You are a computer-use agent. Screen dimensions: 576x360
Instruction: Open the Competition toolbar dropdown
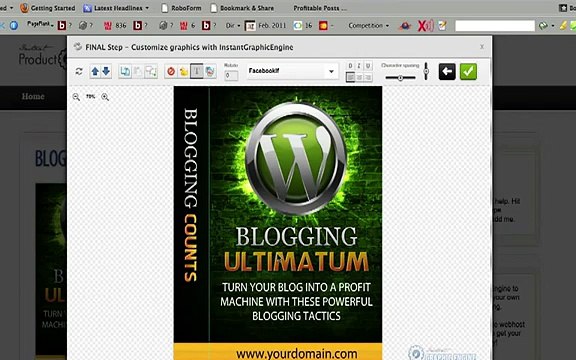368,25
